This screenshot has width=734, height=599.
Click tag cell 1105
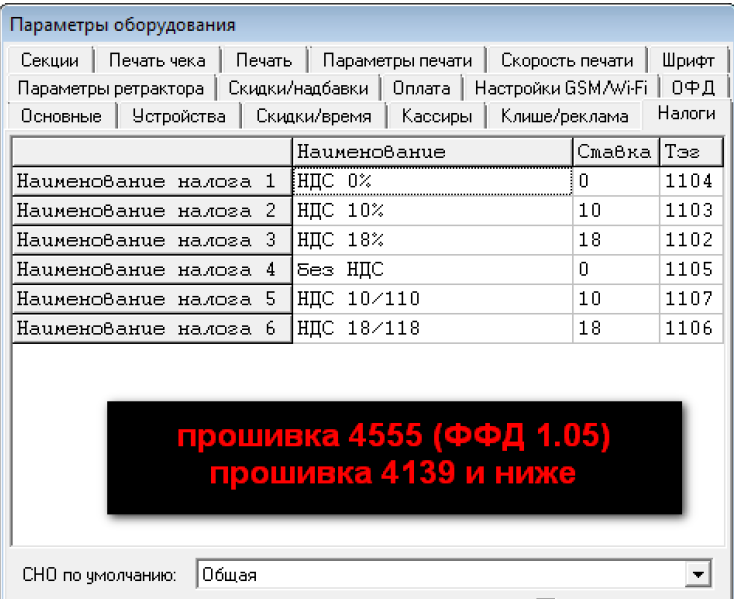(x=691, y=270)
